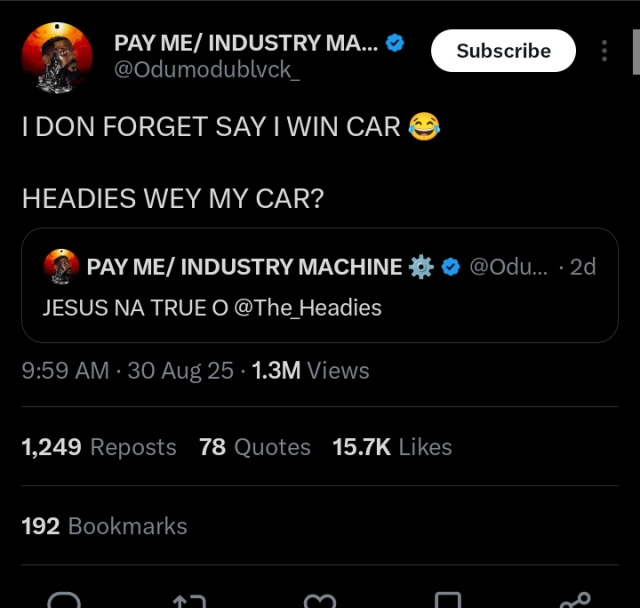This screenshot has height=608, width=640.
Task: Click the gear emoji in the quoted post name
Action: (x=421, y=267)
